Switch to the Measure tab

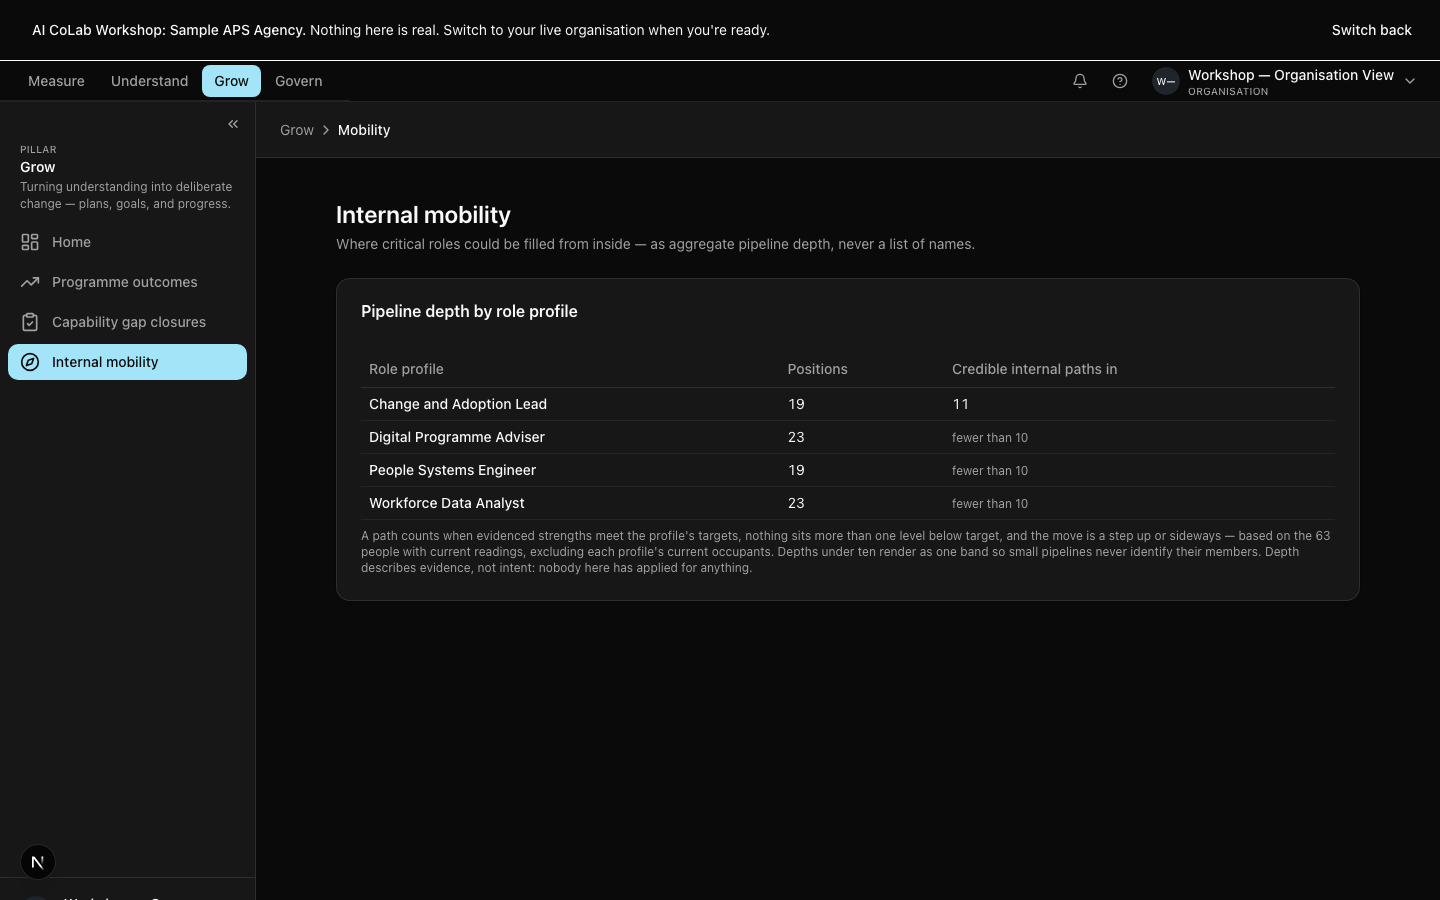(x=56, y=81)
